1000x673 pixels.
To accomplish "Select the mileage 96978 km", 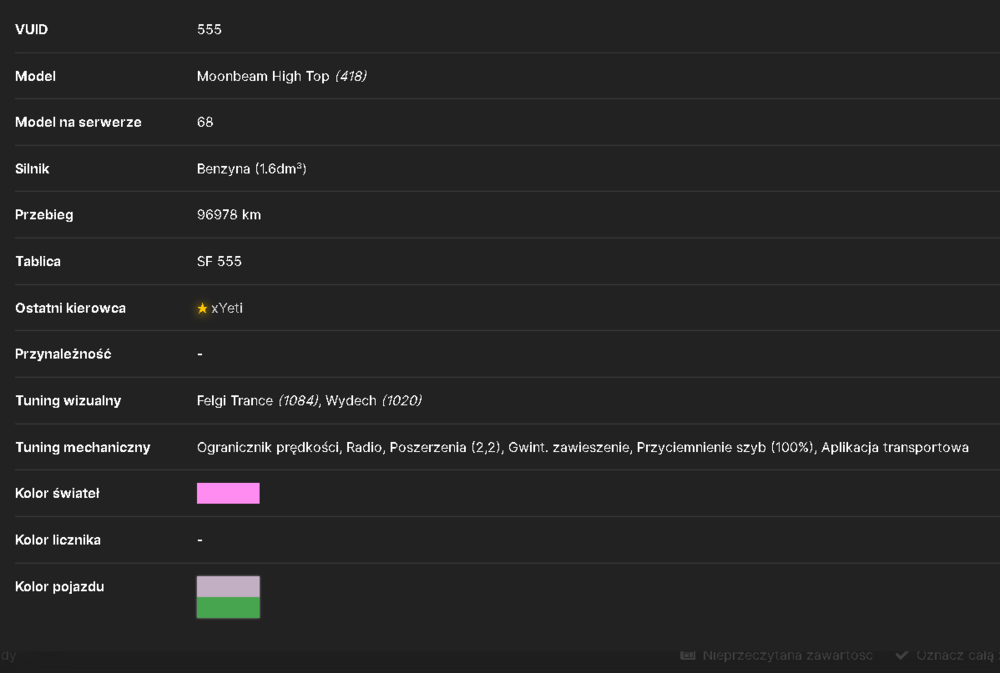I will tap(229, 215).
